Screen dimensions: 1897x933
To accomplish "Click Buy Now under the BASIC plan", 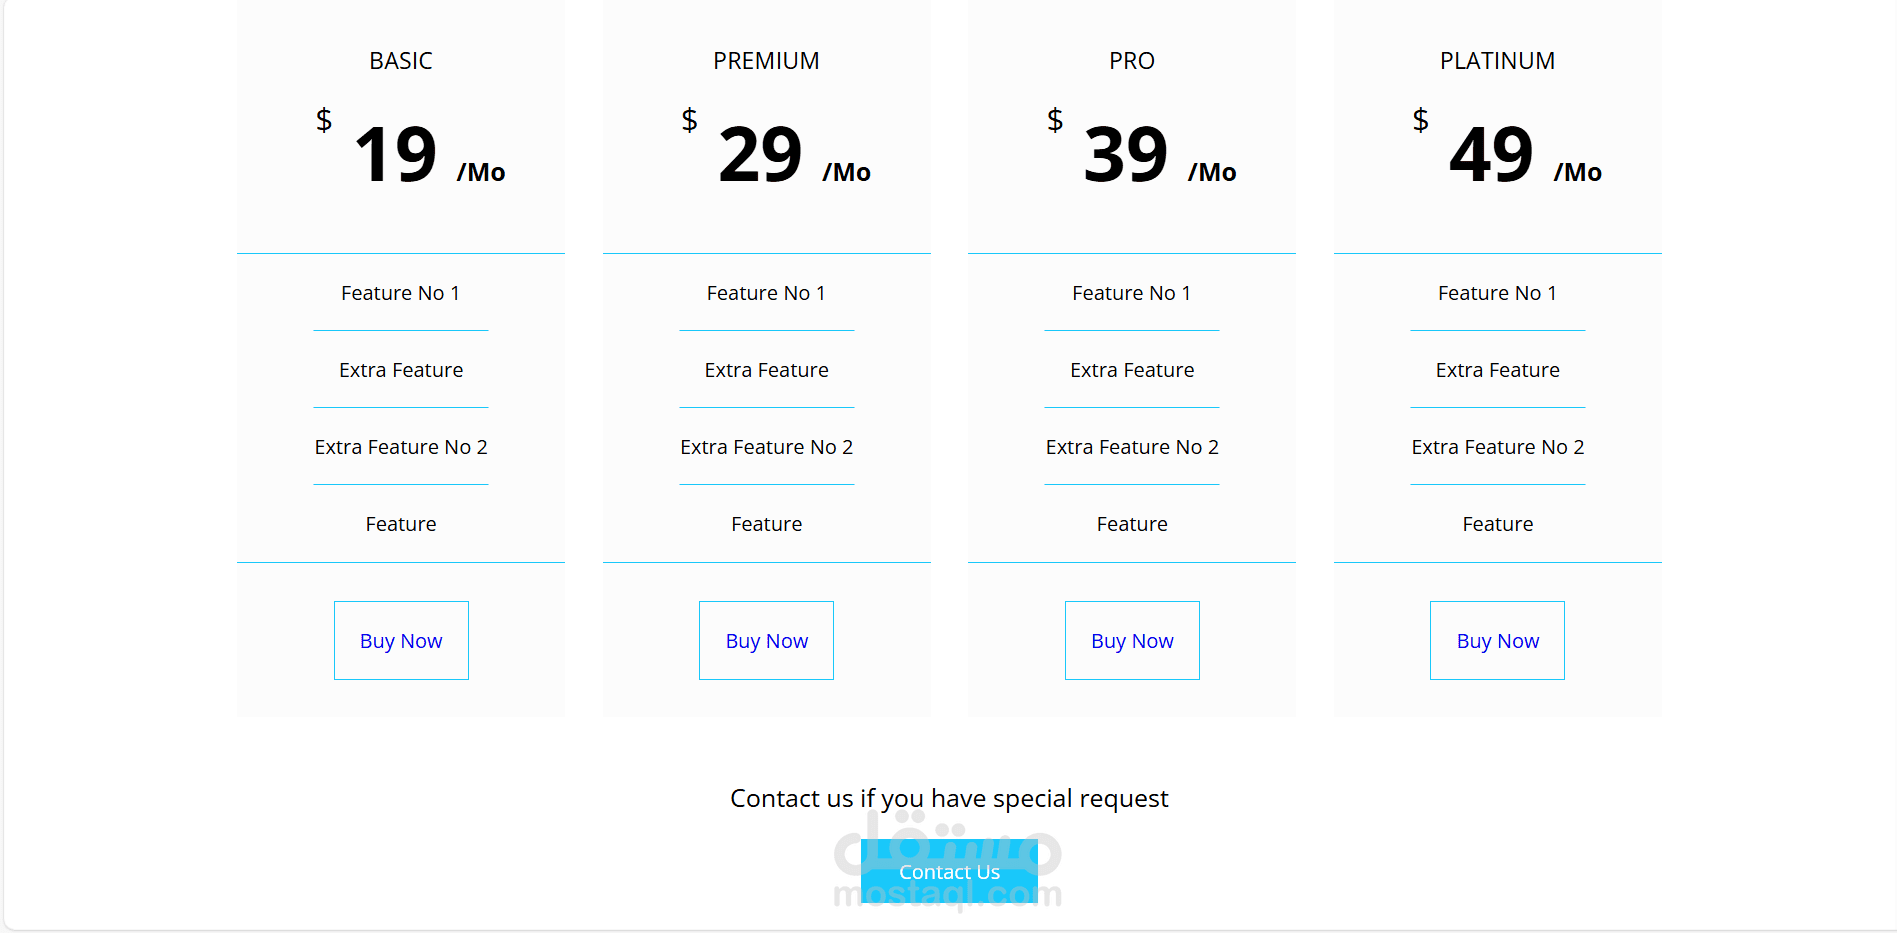I will tap(401, 640).
